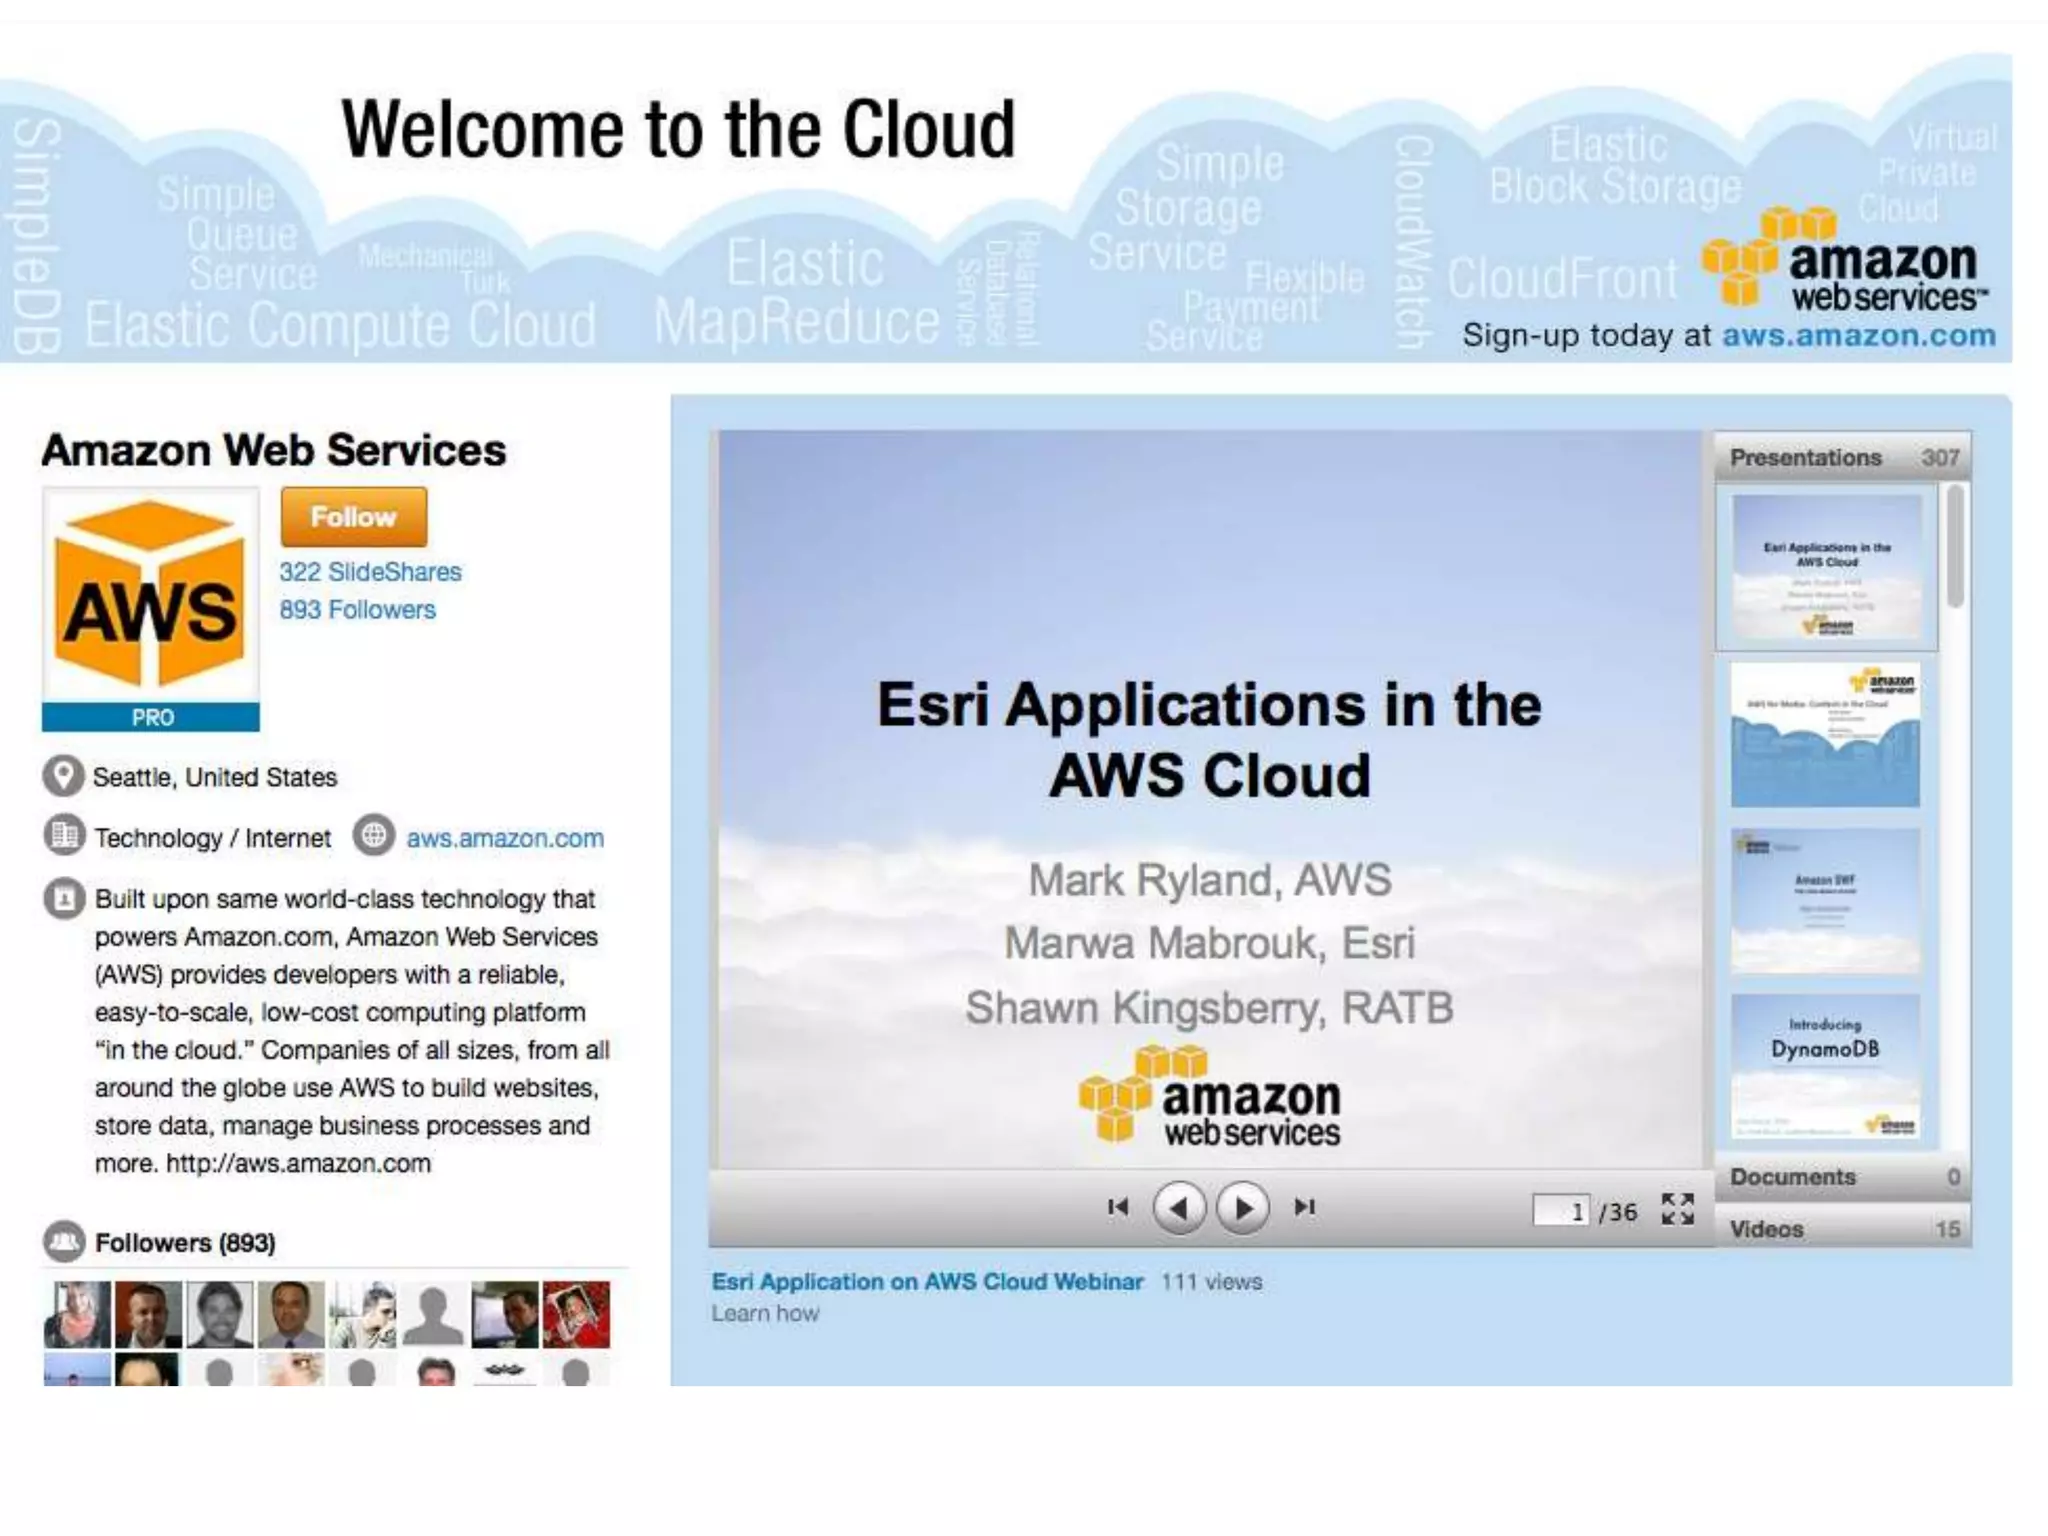Click the 'Learn how' description text
The height and width of the screenshot is (1536, 2048).
[765, 1314]
